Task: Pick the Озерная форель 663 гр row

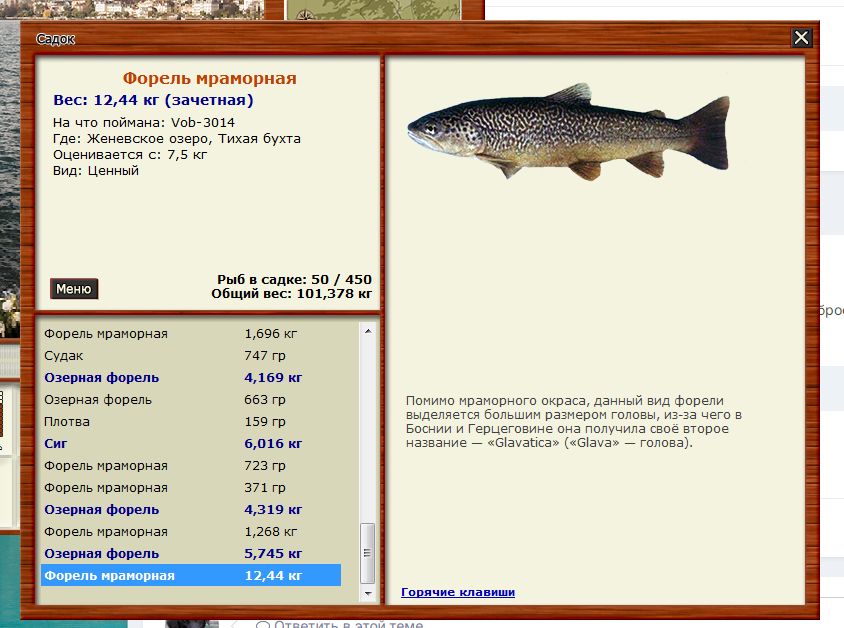Action: [x=190, y=400]
